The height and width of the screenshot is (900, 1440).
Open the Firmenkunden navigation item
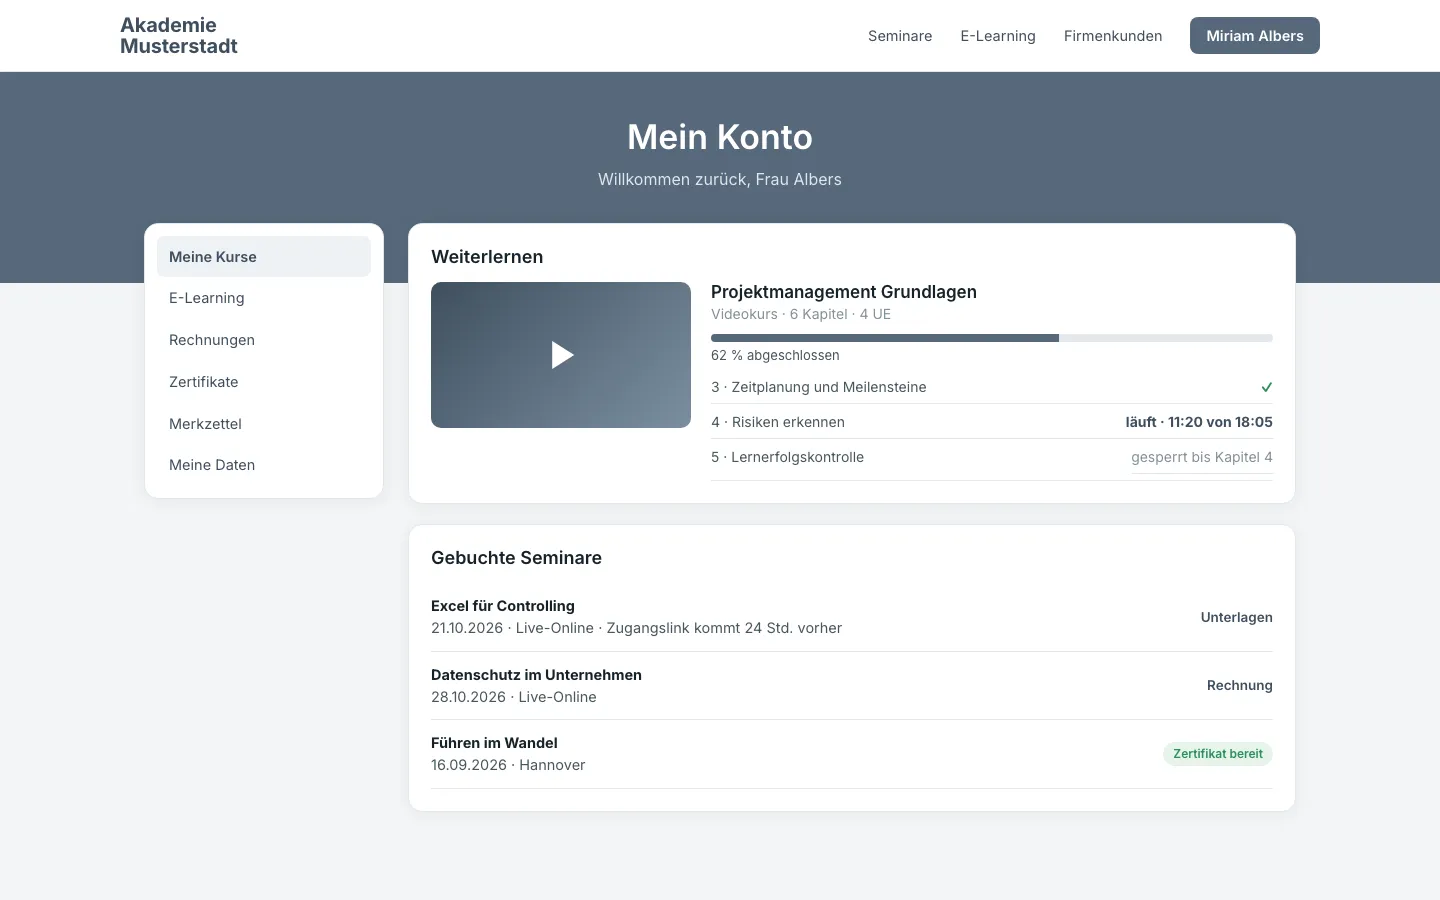point(1113,36)
